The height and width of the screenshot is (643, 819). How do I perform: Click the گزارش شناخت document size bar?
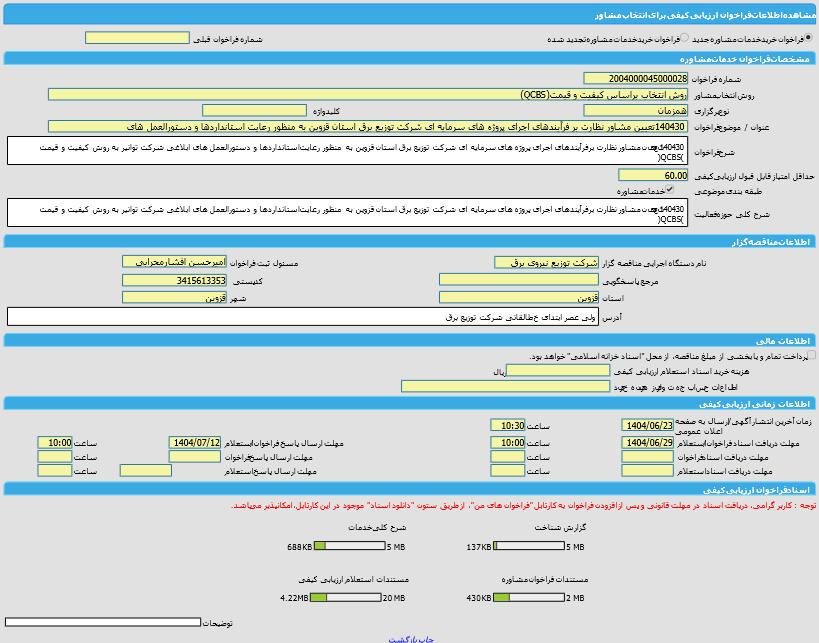[529, 547]
